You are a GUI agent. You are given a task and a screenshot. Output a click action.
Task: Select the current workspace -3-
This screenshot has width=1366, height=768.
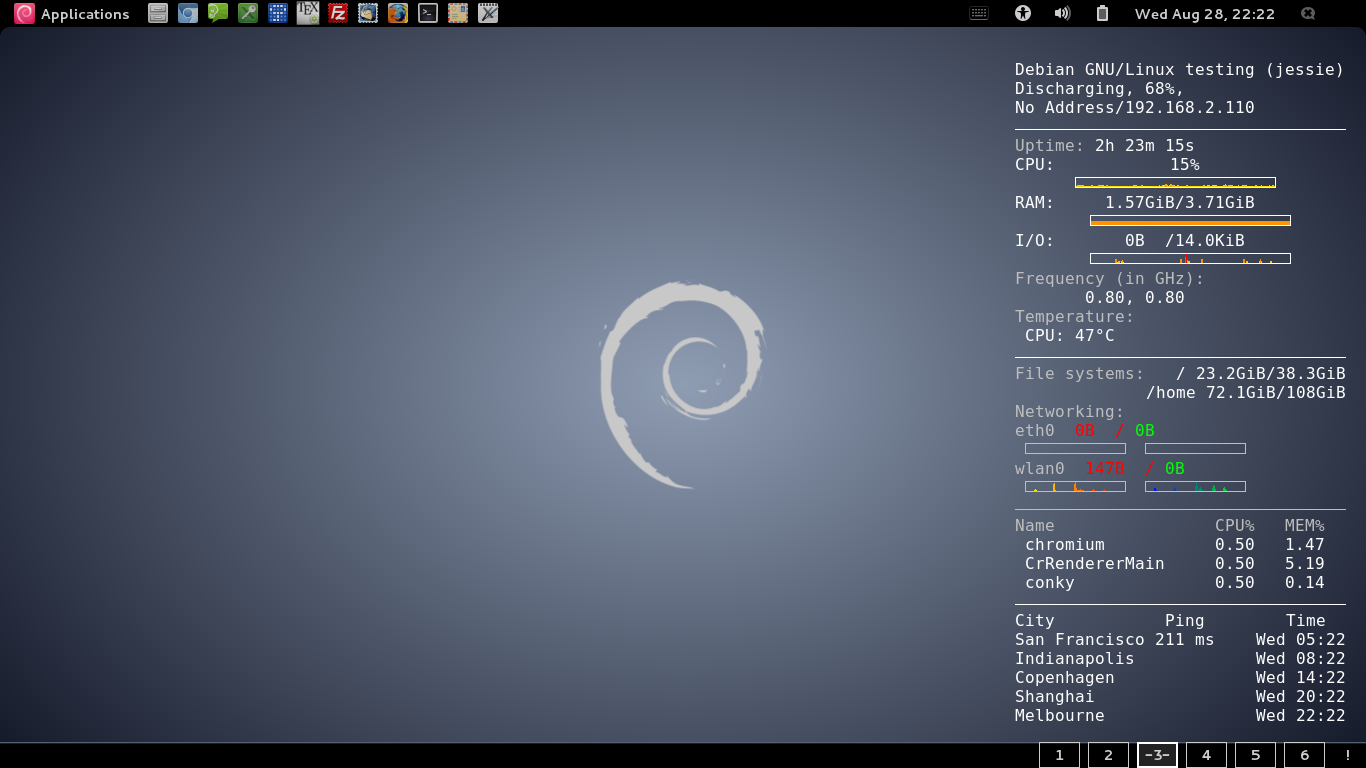[1157, 755]
